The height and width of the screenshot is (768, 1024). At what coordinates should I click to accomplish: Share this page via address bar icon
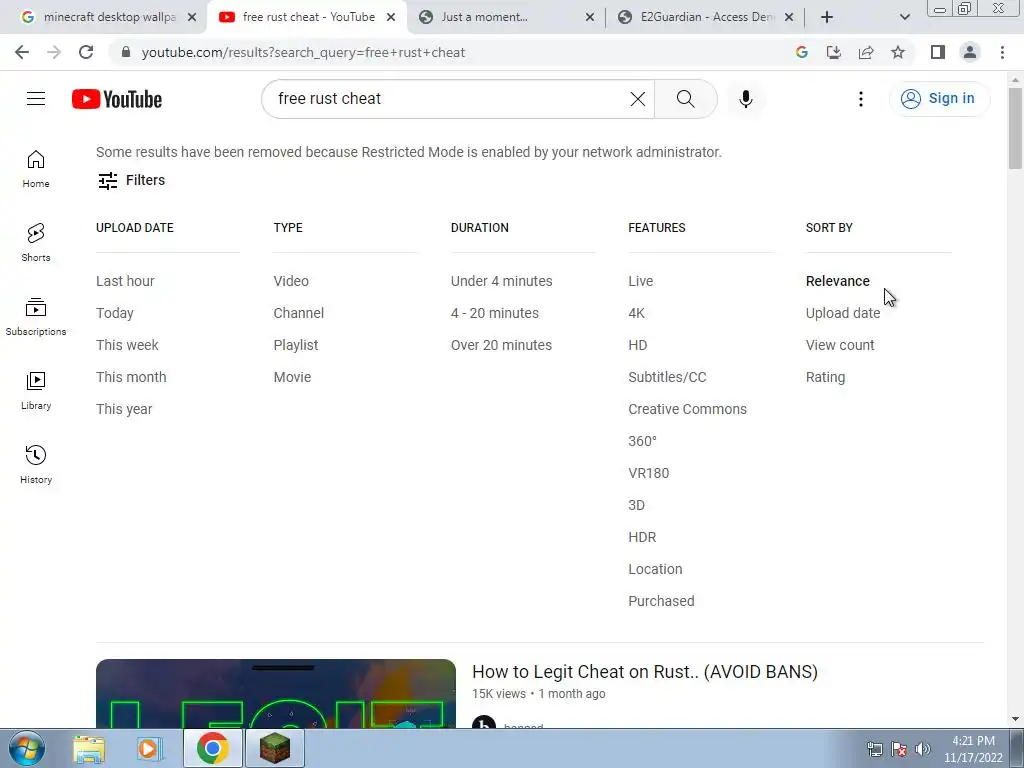[866, 52]
